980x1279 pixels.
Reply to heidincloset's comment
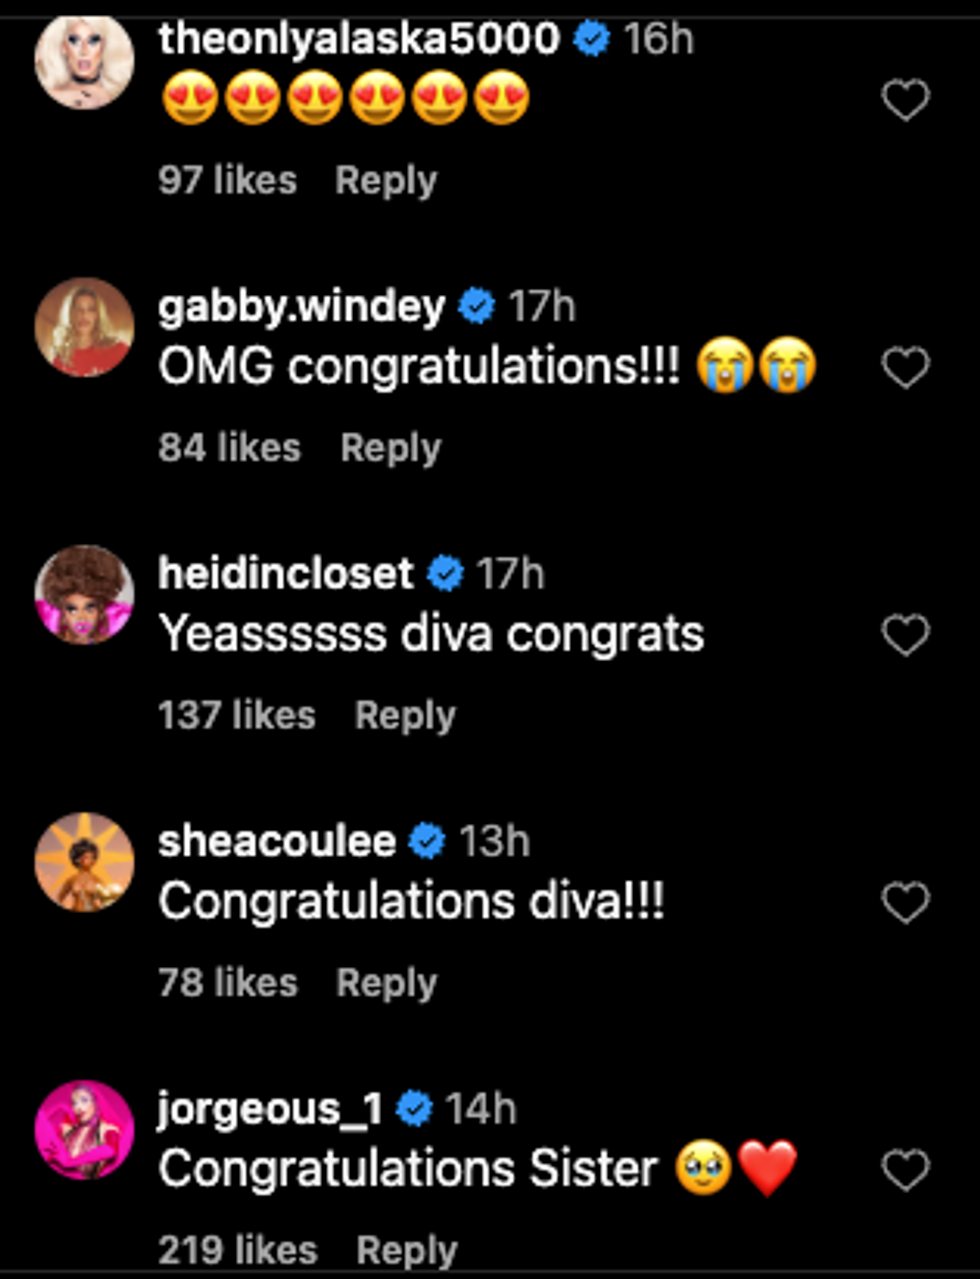tap(405, 716)
